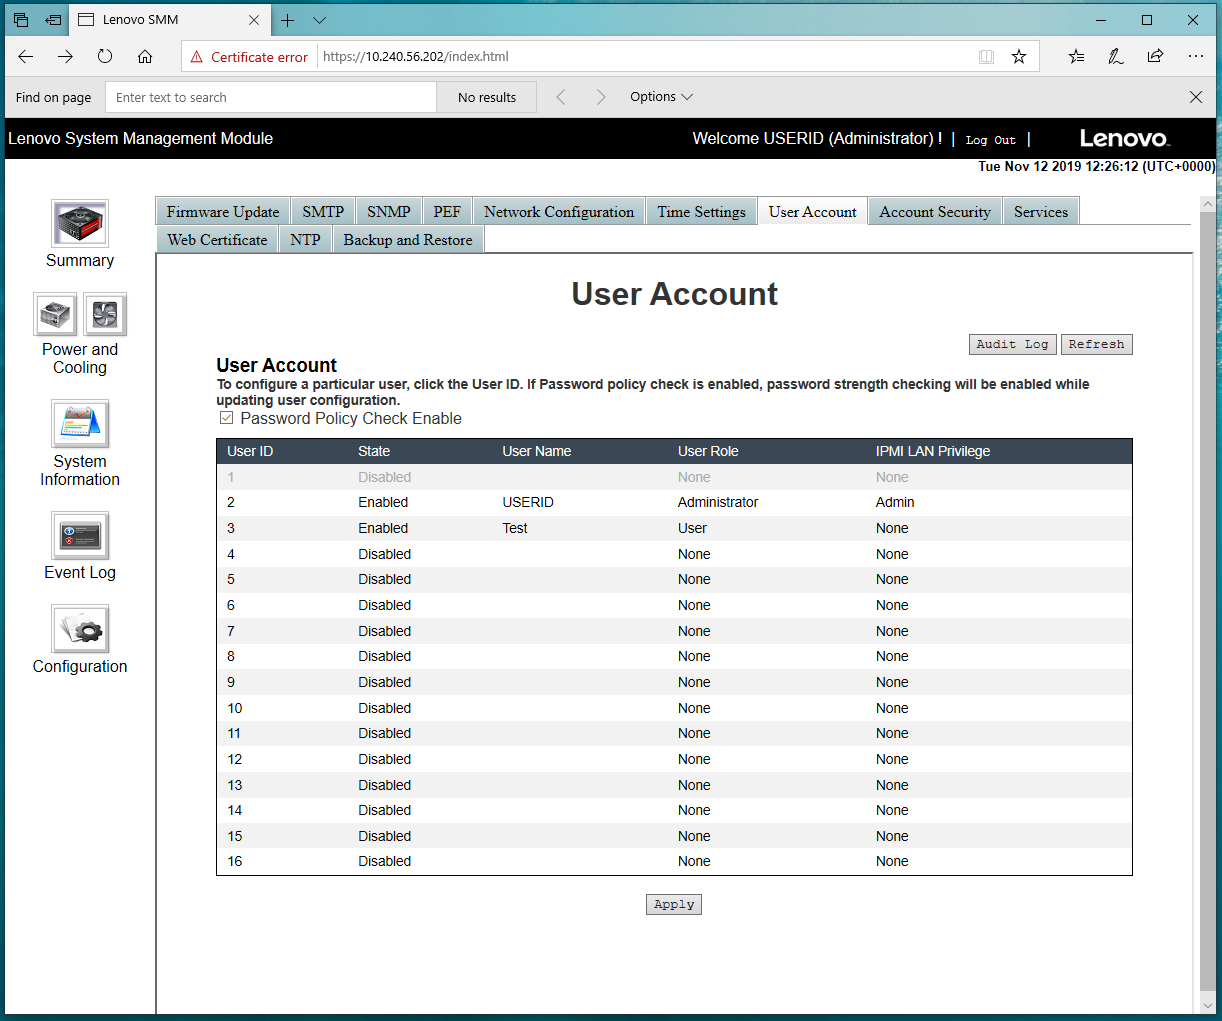This screenshot has width=1222, height=1021.
Task: Select user ID 3 Test row
Action: [x=231, y=528]
